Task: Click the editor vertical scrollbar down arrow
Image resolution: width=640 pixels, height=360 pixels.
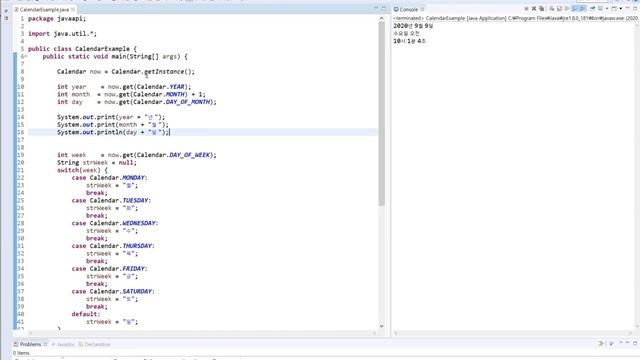Action: [382, 326]
